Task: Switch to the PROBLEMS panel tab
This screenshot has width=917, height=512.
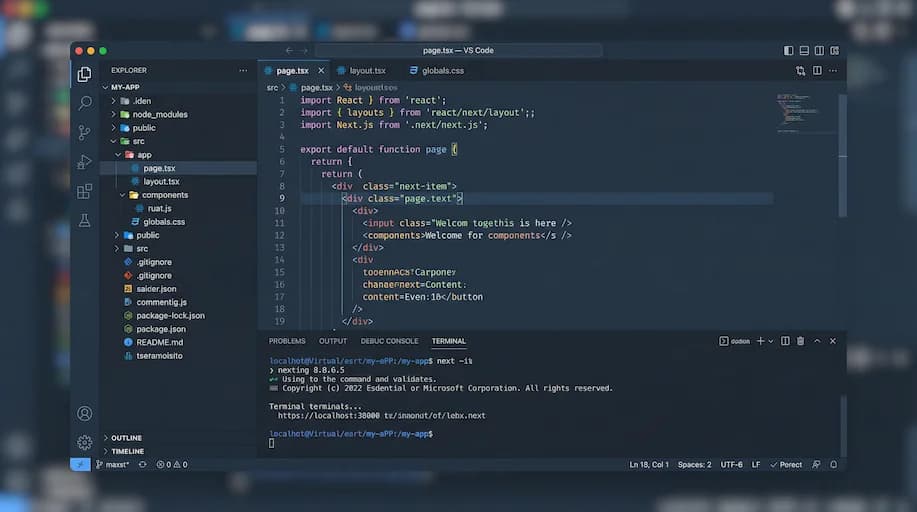Action: click(287, 341)
